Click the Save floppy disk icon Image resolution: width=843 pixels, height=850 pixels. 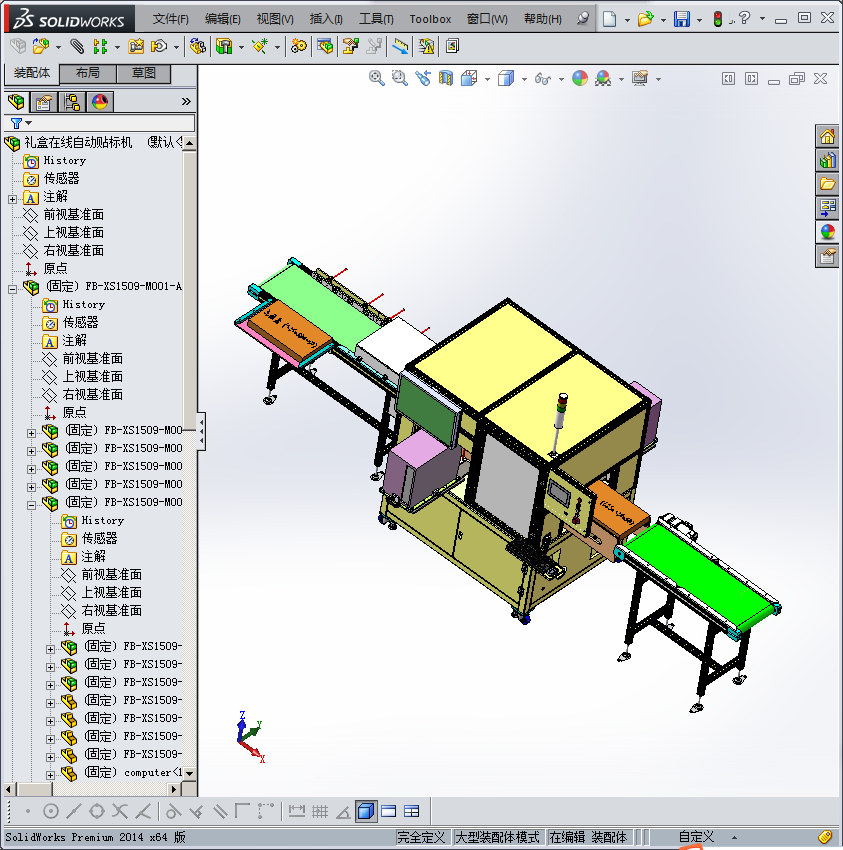point(681,20)
